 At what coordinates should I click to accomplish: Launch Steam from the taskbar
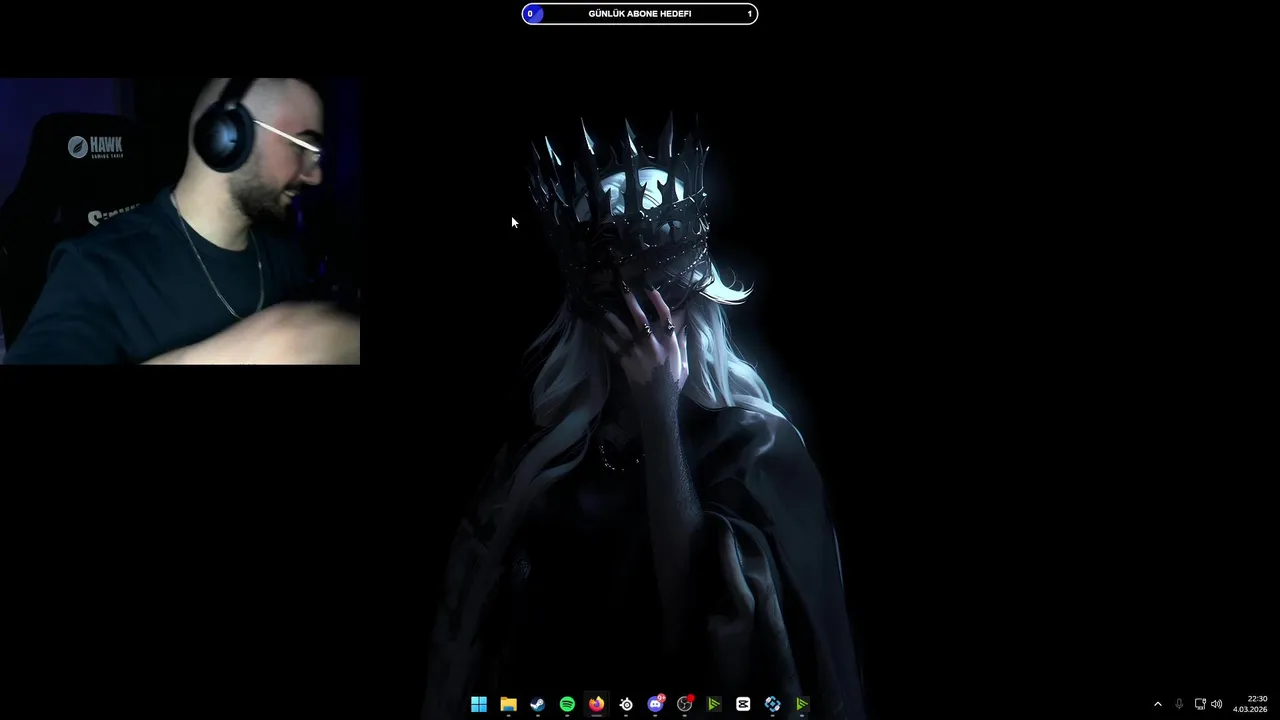click(537, 704)
